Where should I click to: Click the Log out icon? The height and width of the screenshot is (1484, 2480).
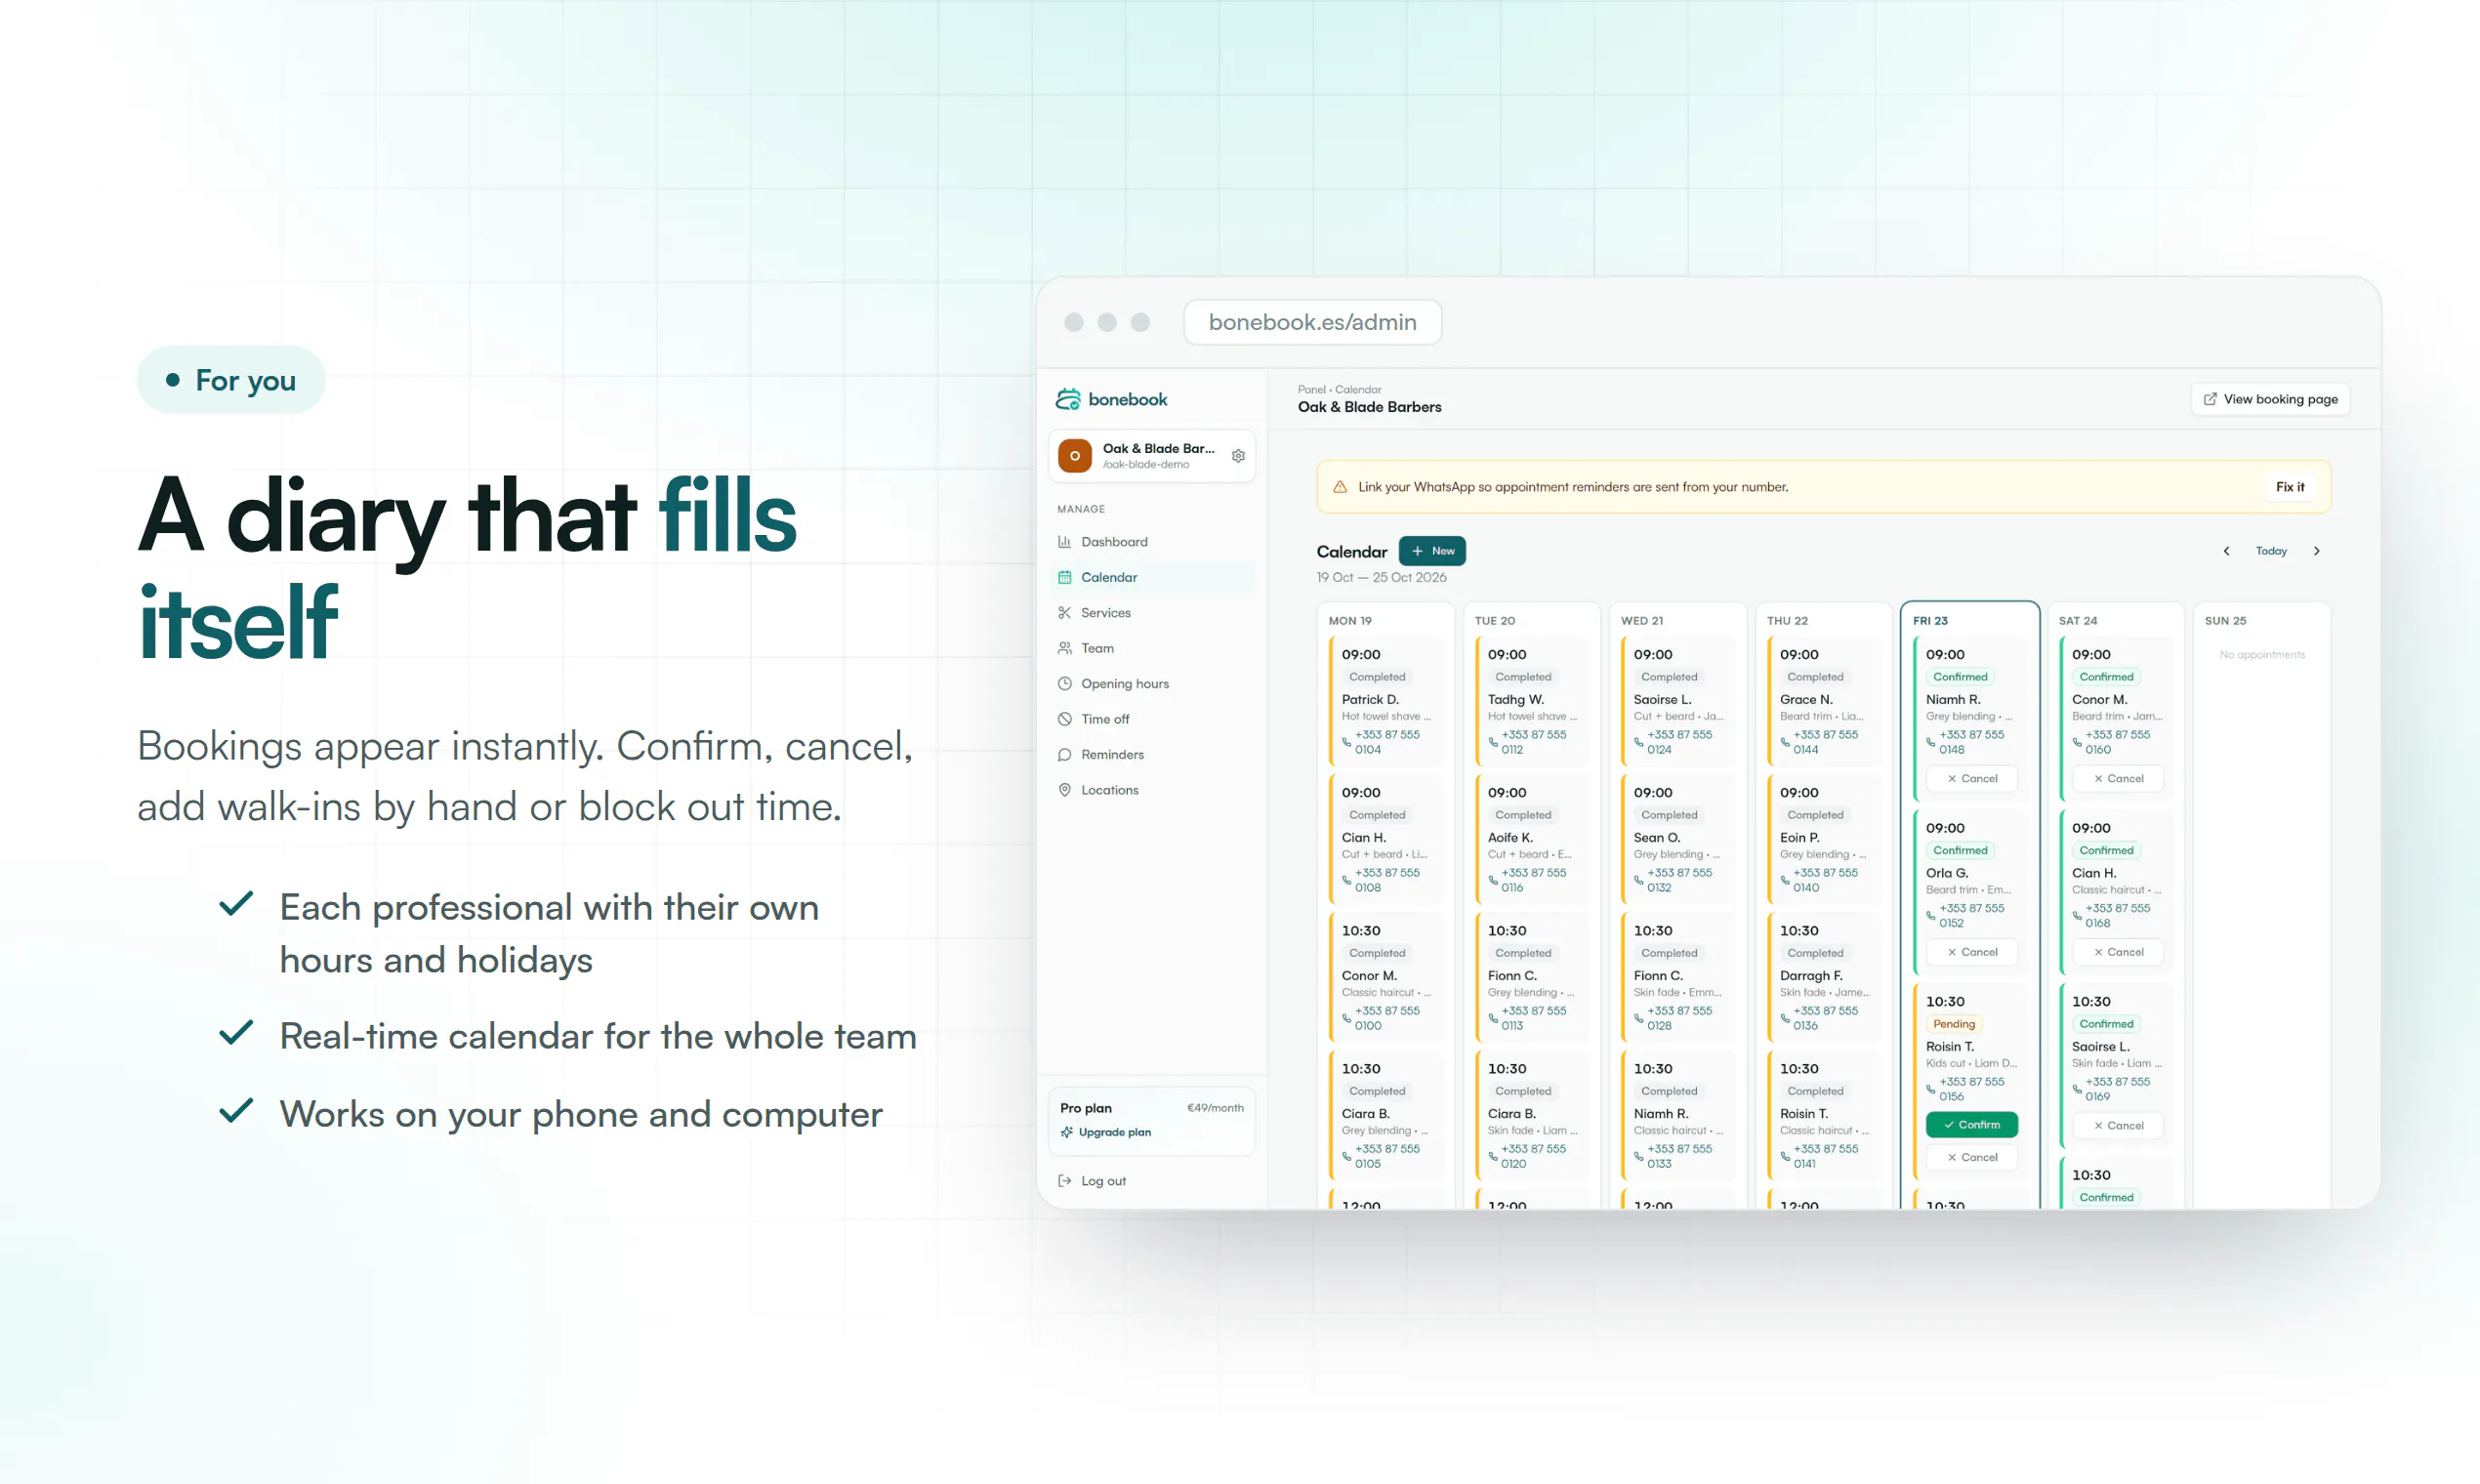(1064, 1181)
